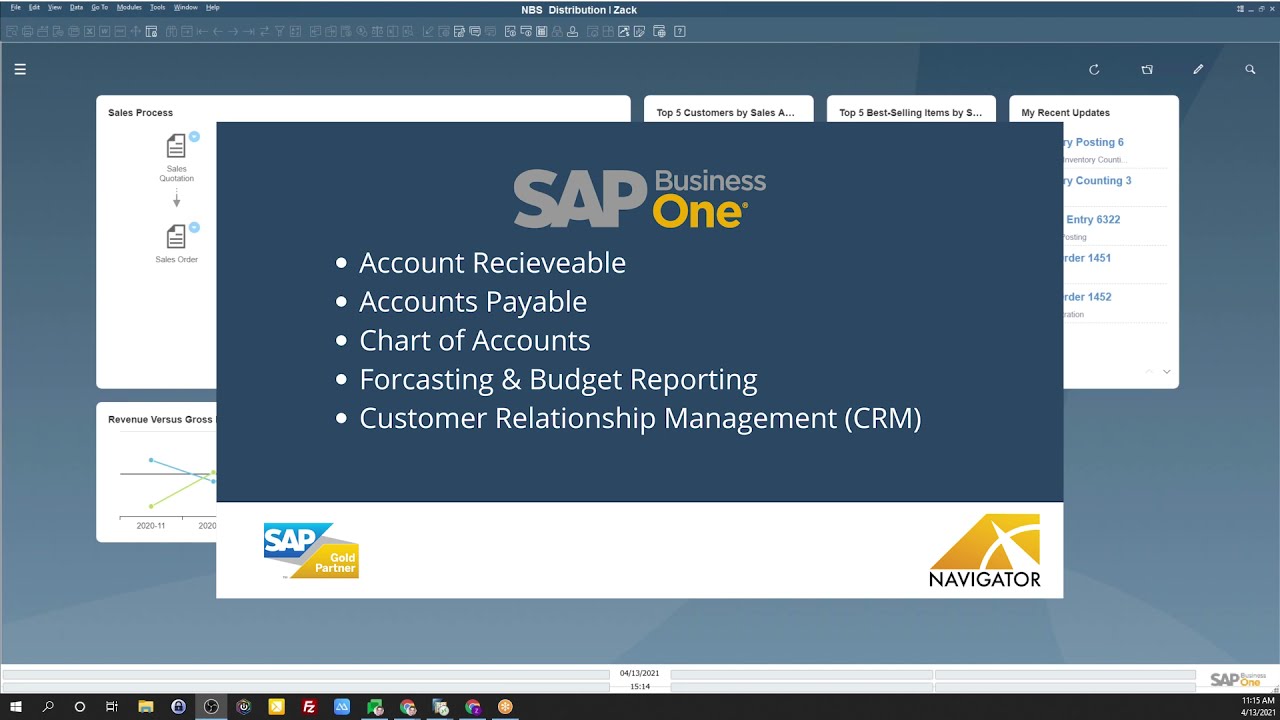Click the Find binoculars toolbar icon
1280x720 pixels.
click(171, 31)
